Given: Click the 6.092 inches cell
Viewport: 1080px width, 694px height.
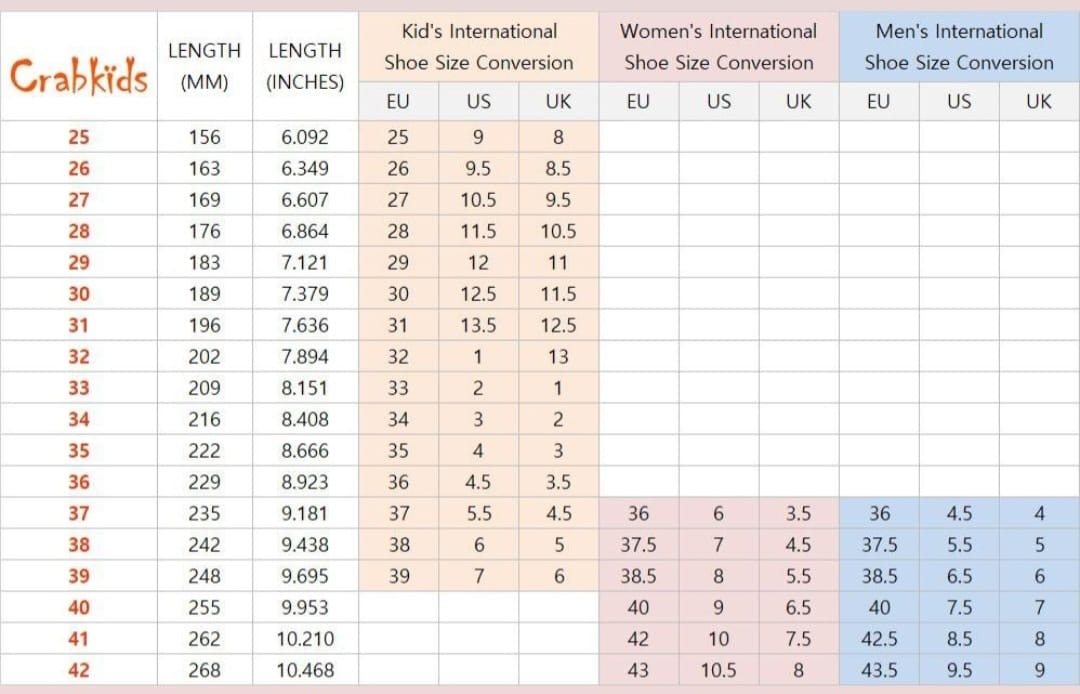Looking at the screenshot, I should [x=305, y=137].
